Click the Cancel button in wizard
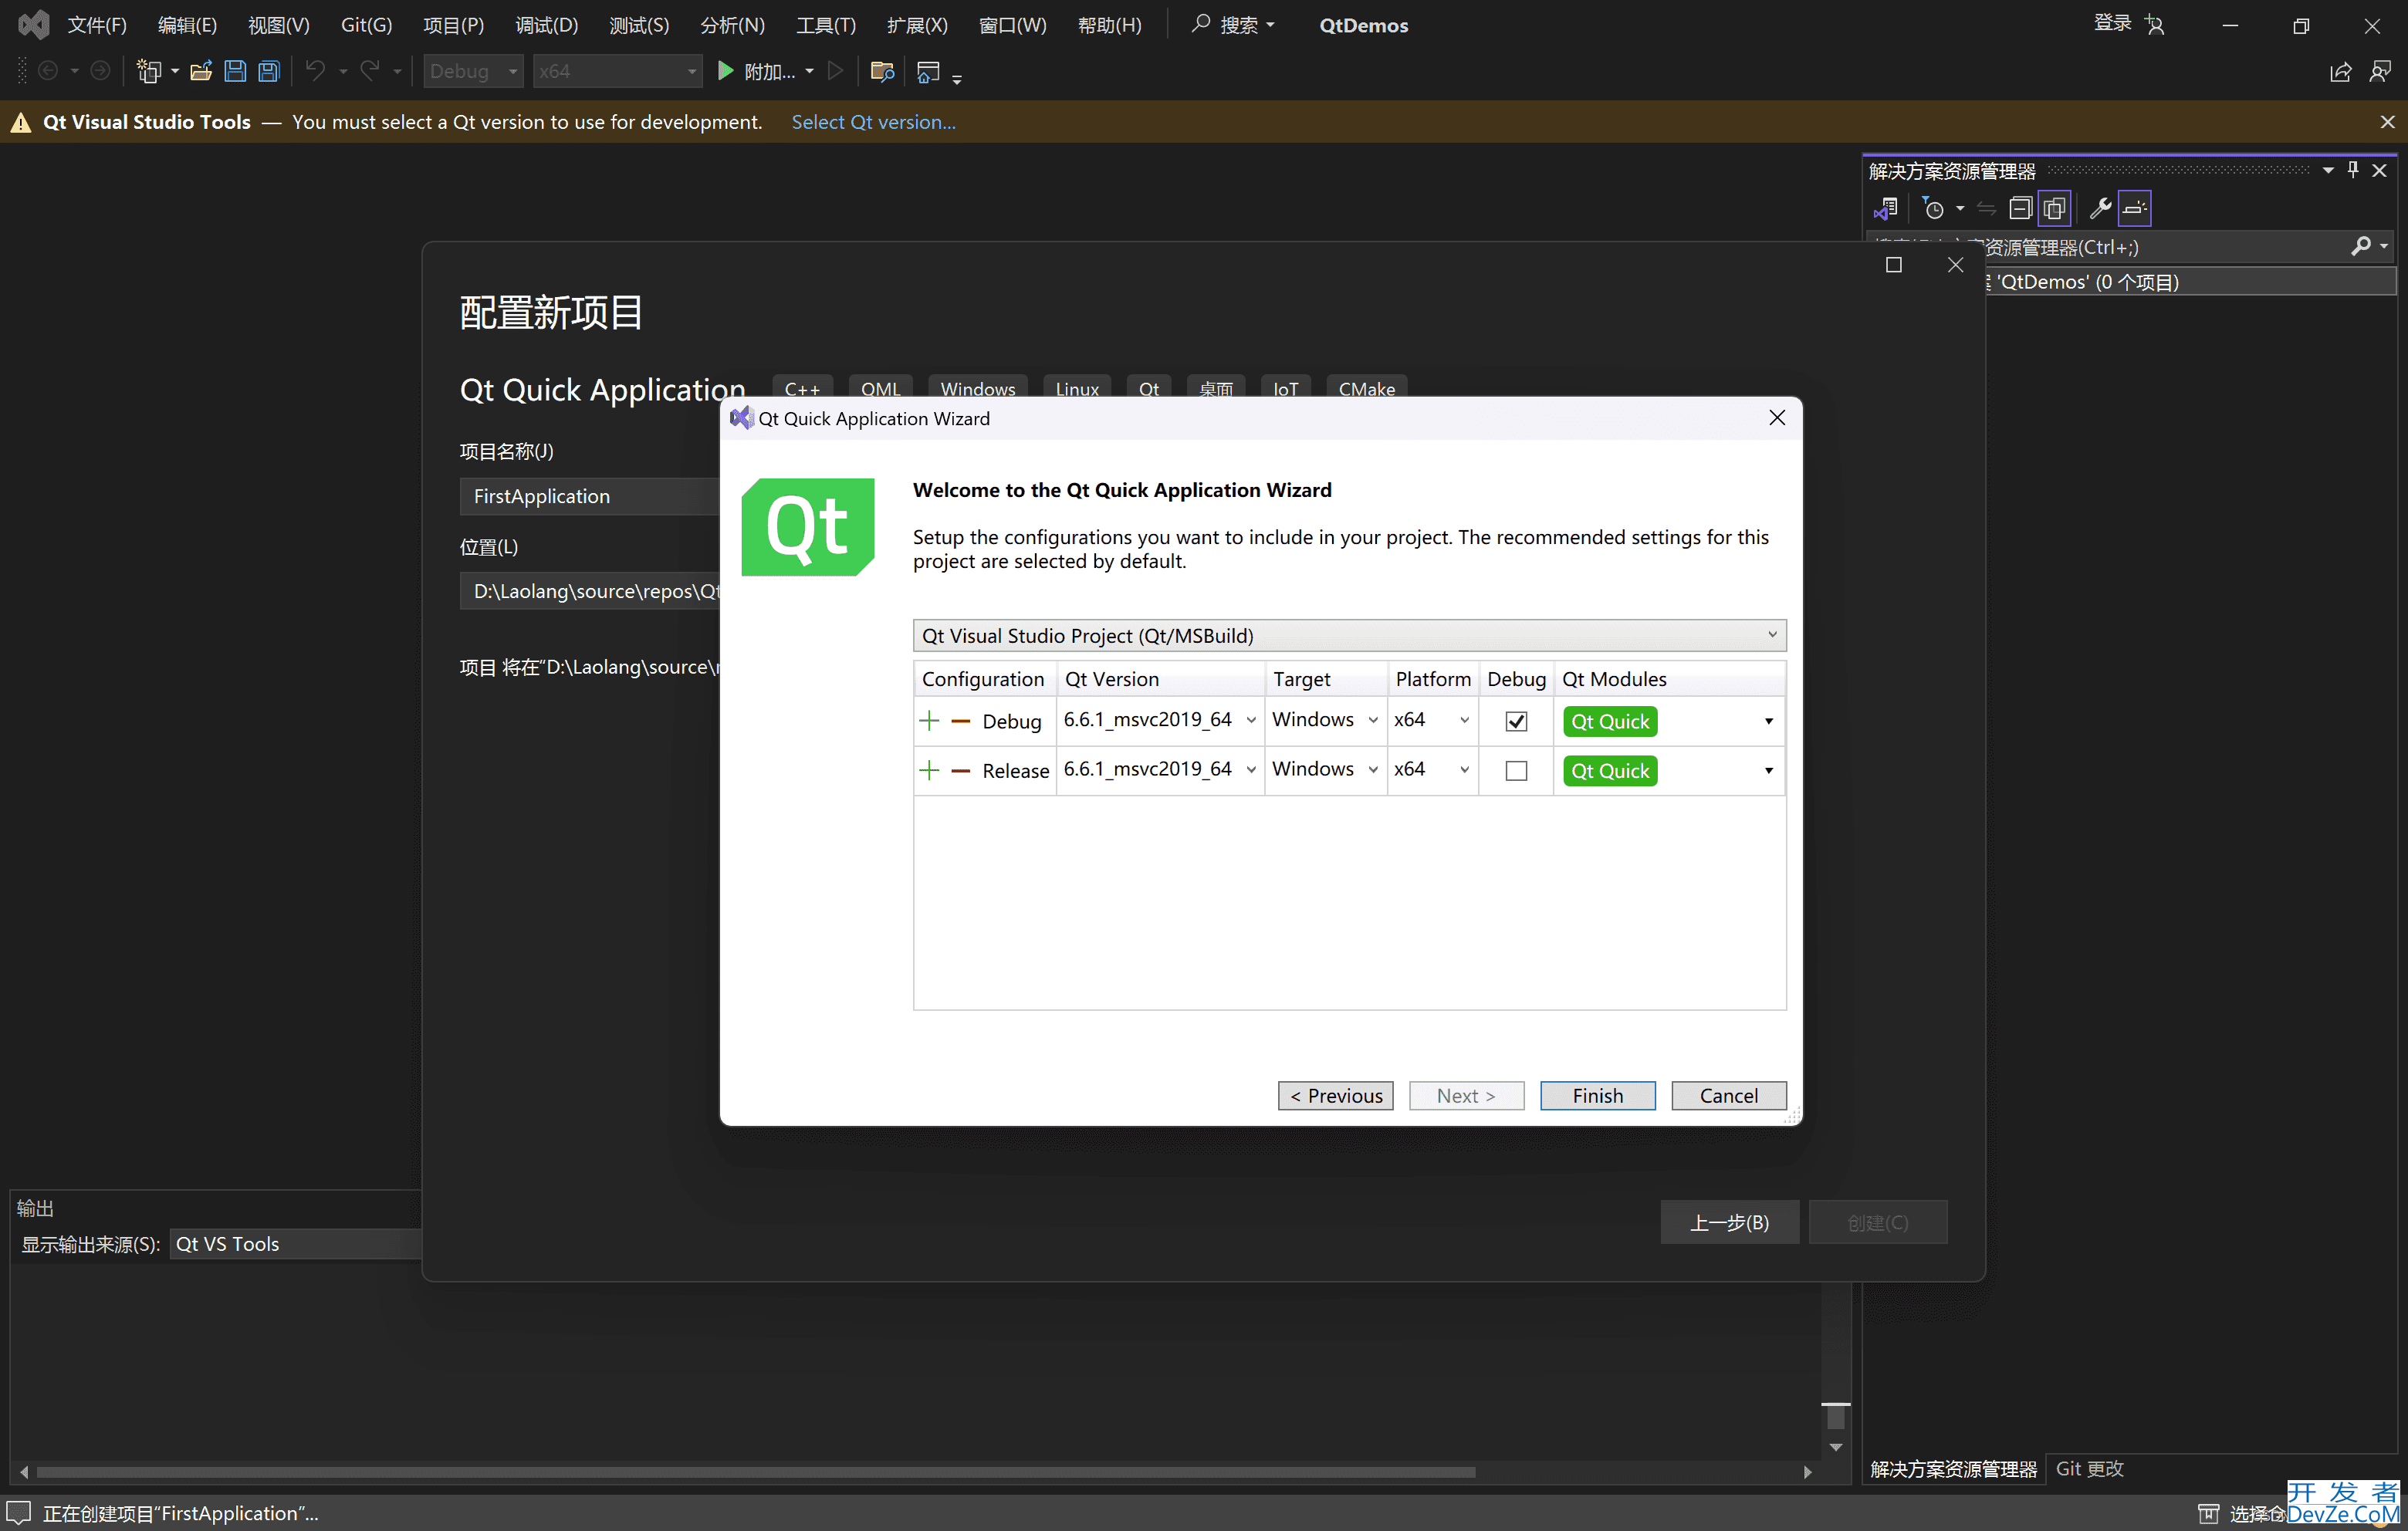The height and width of the screenshot is (1531, 2408). [x=1728, y=1095]
